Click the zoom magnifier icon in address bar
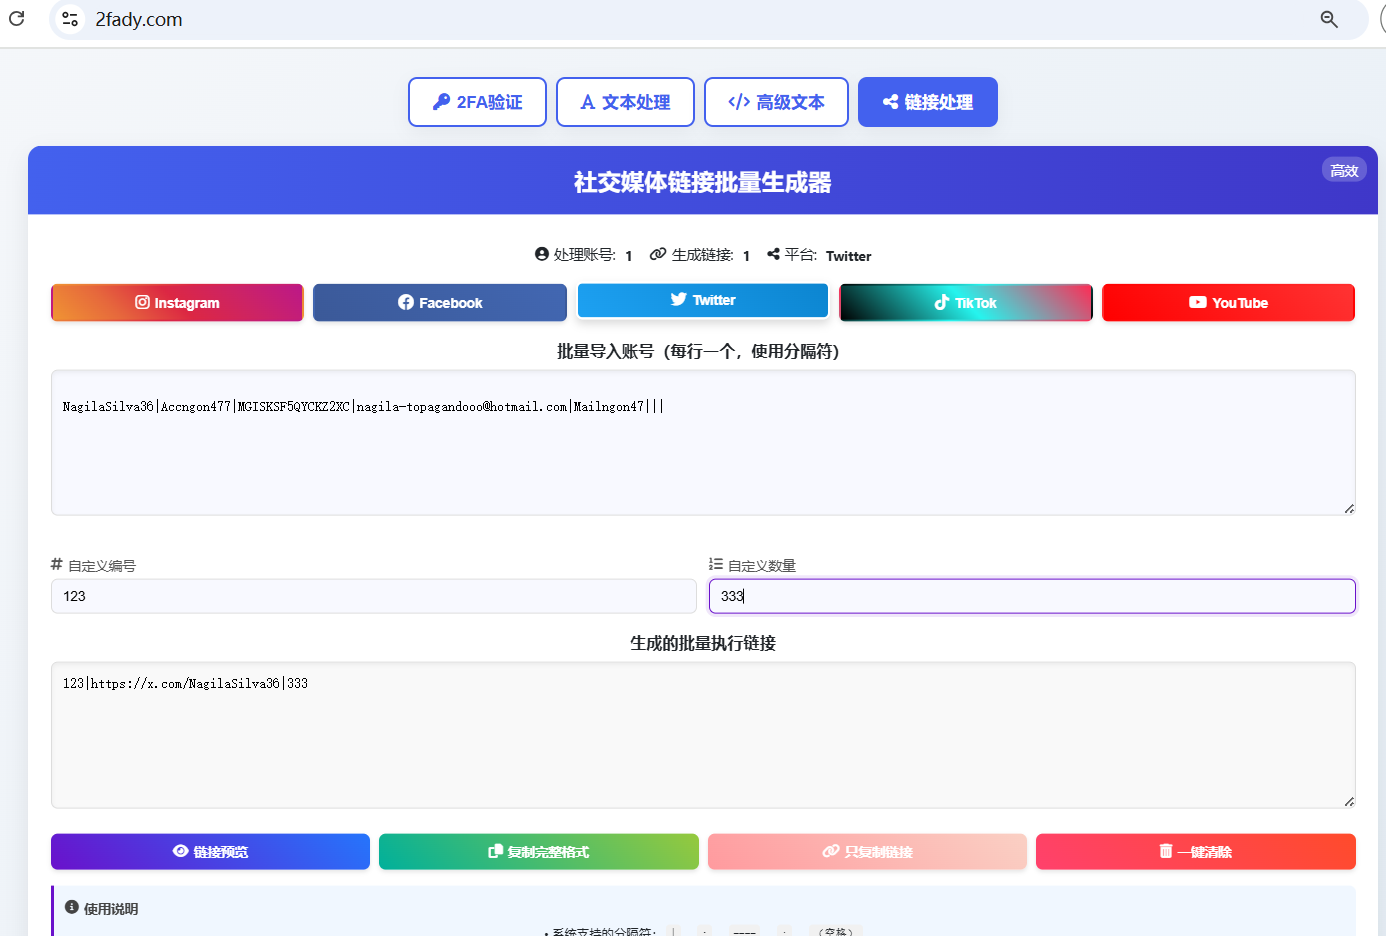 (1329, 19)
